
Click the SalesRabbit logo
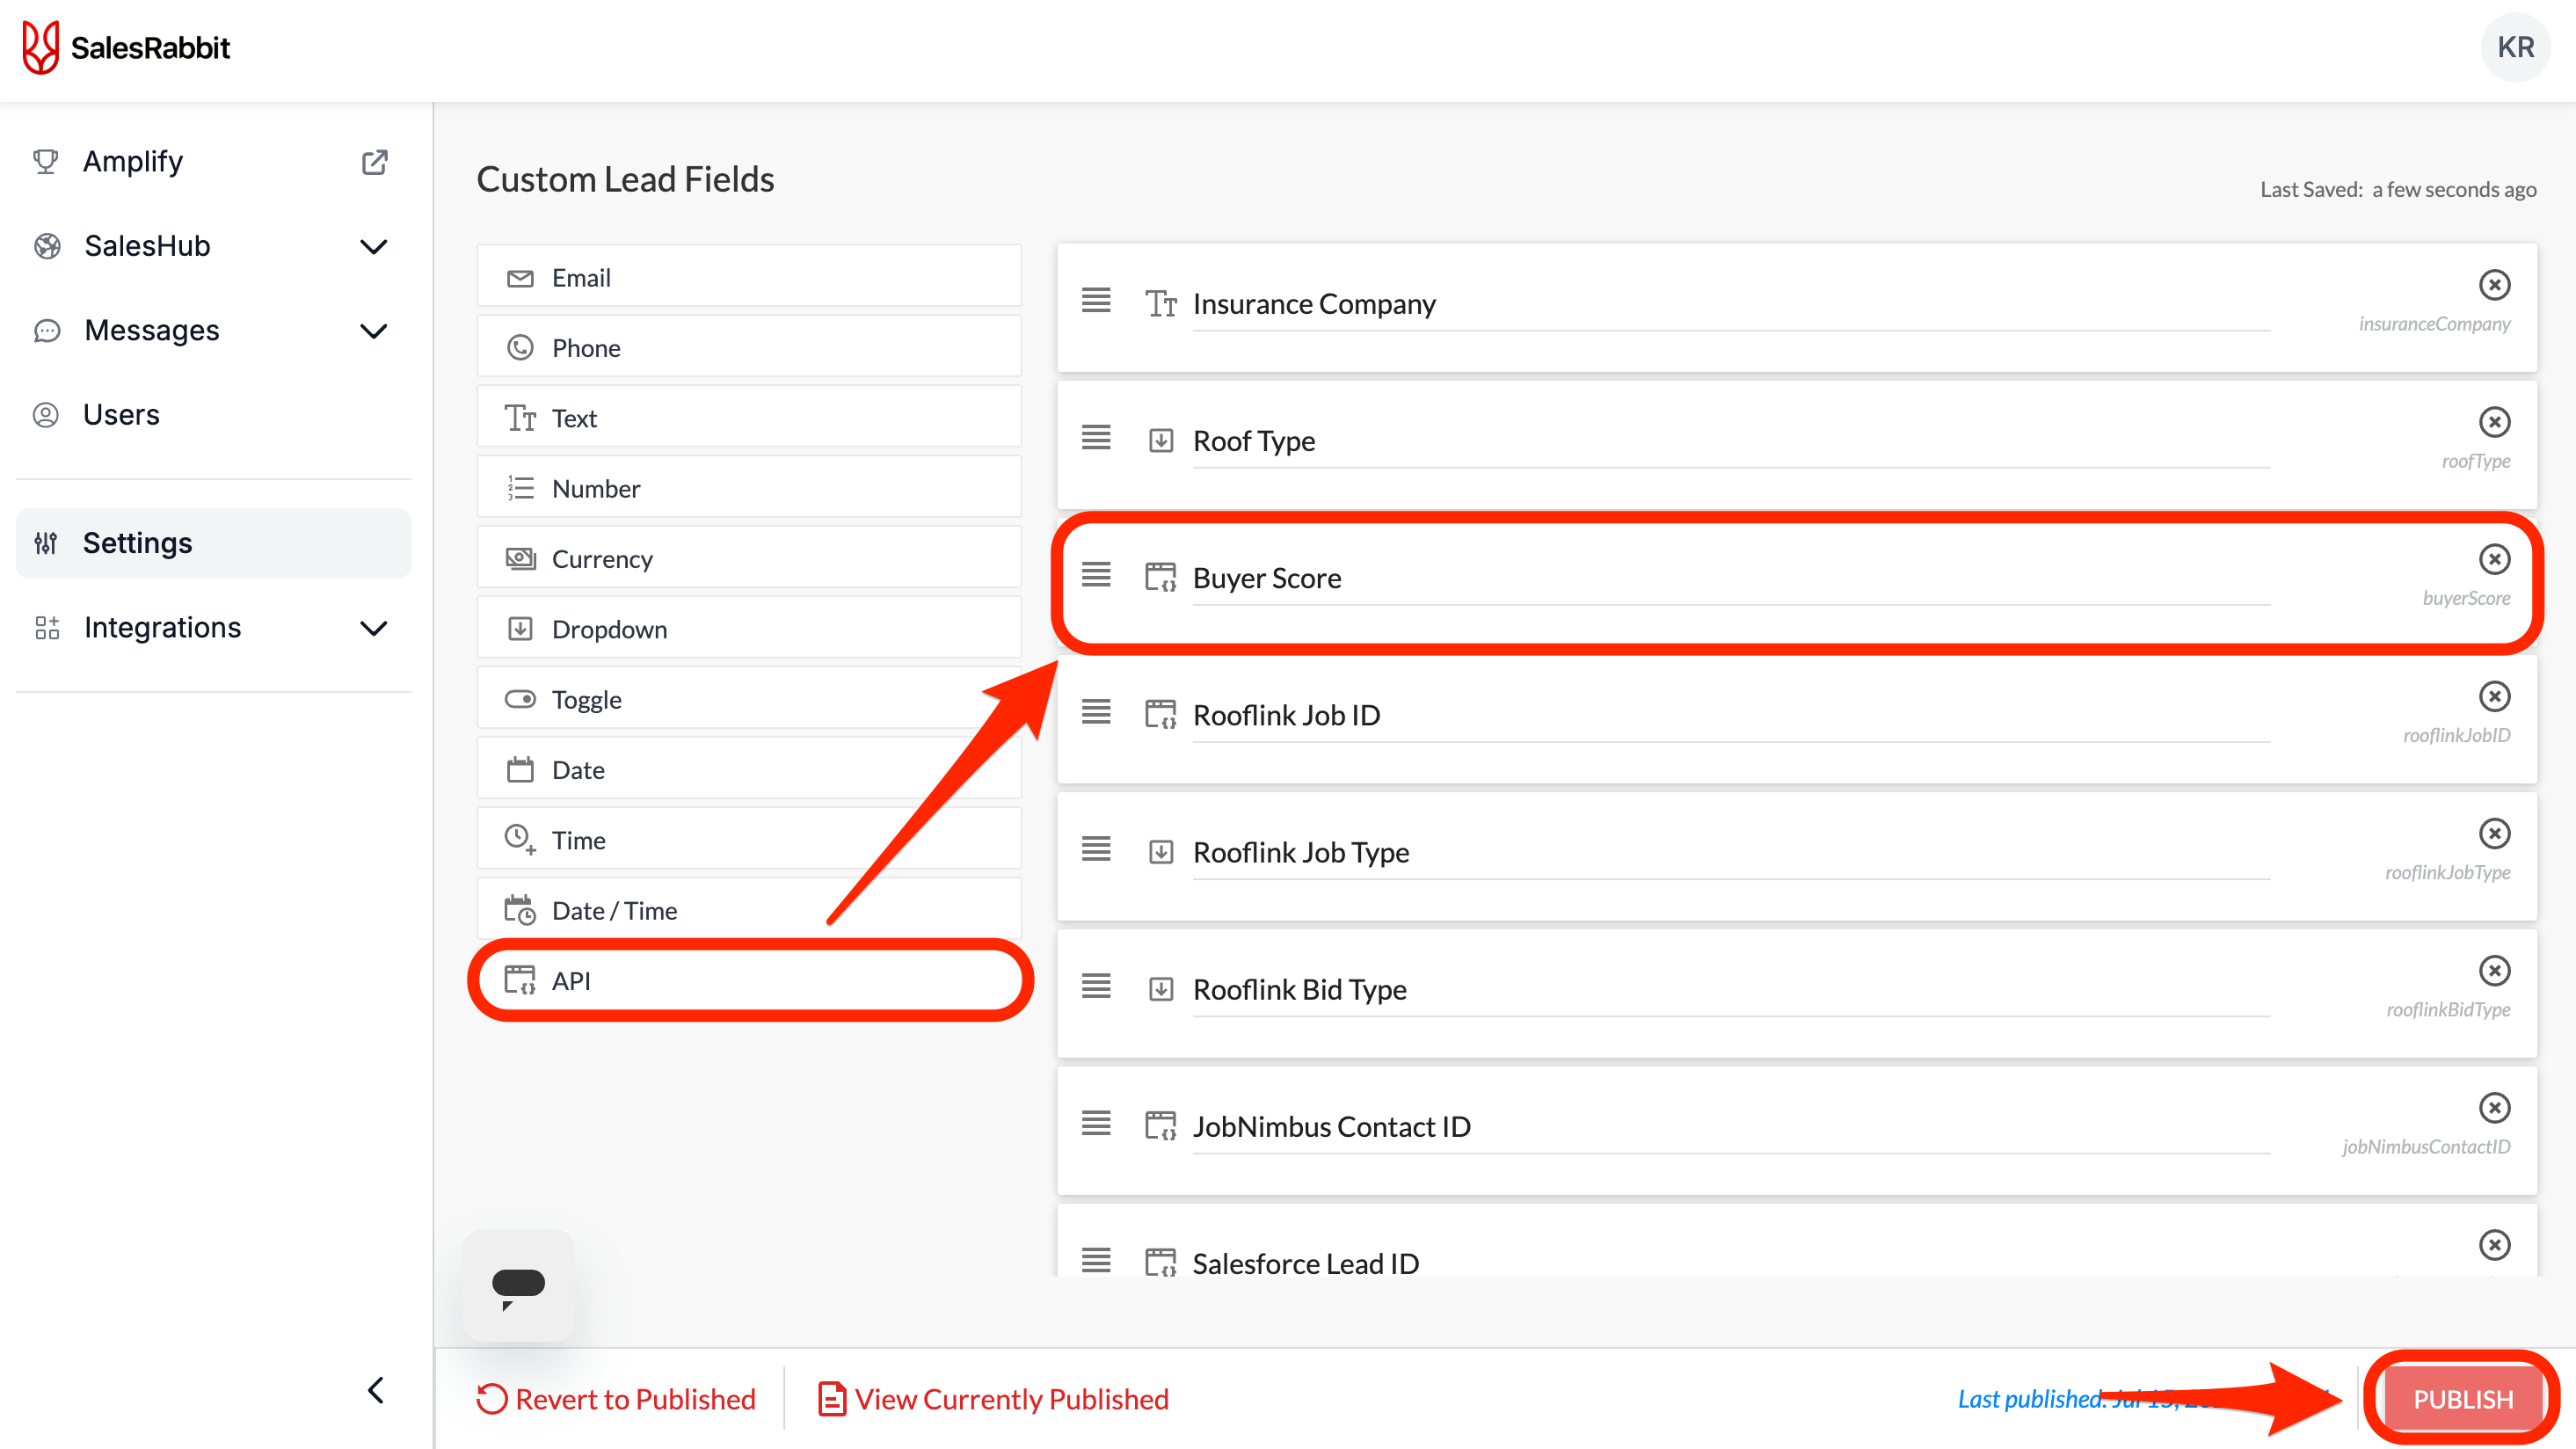(126, 47)
